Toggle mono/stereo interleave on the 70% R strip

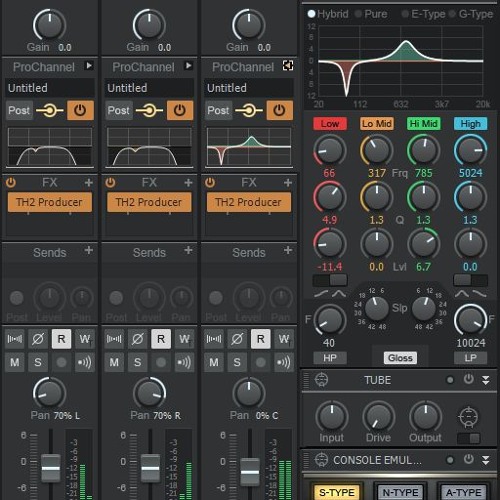point(114,339)
